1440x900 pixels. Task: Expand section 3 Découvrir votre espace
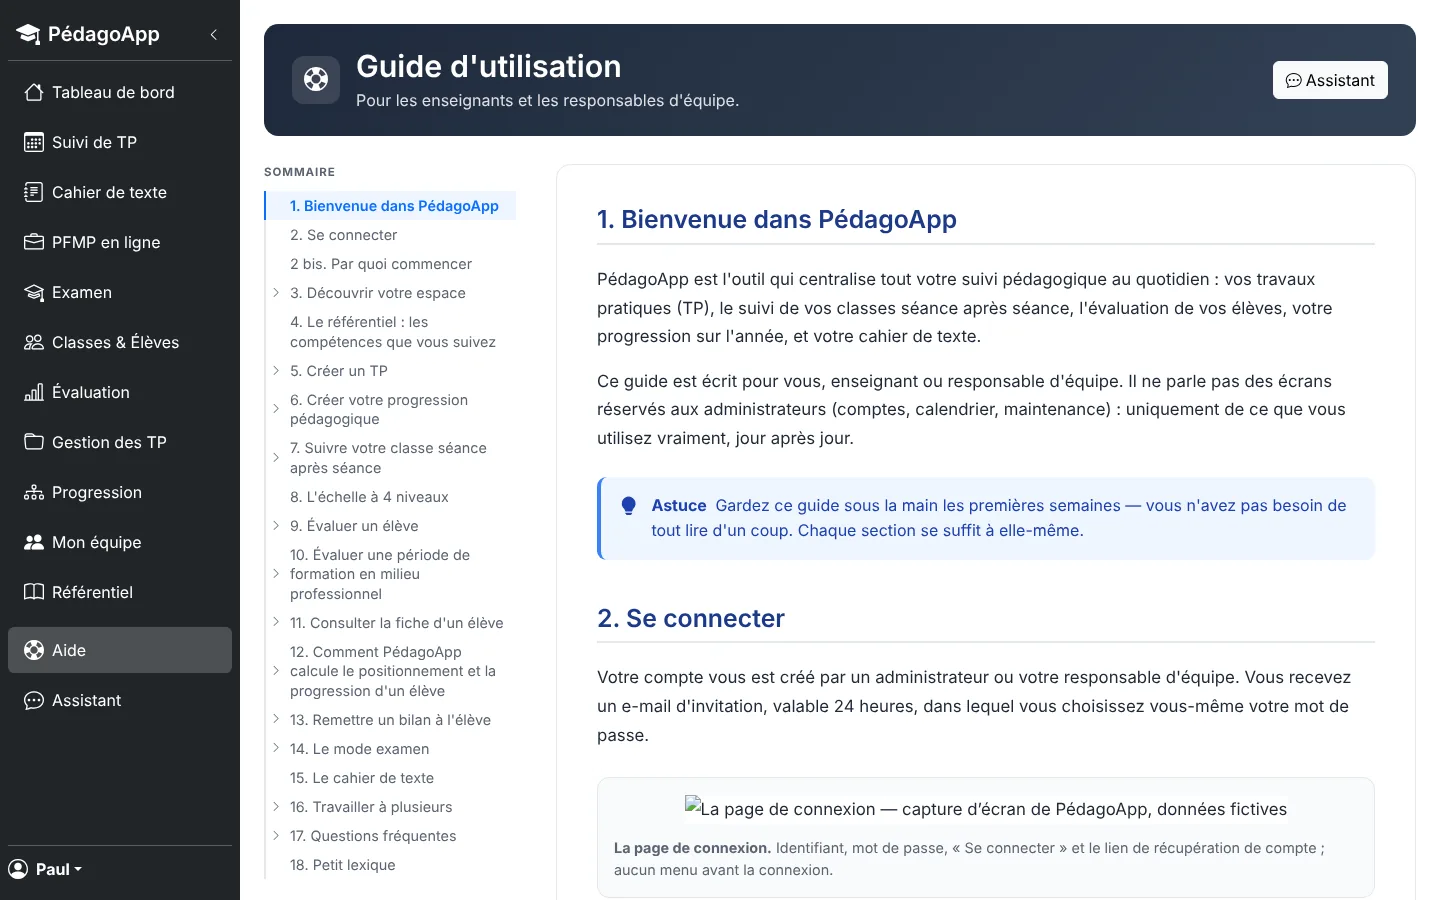point(276,293)
